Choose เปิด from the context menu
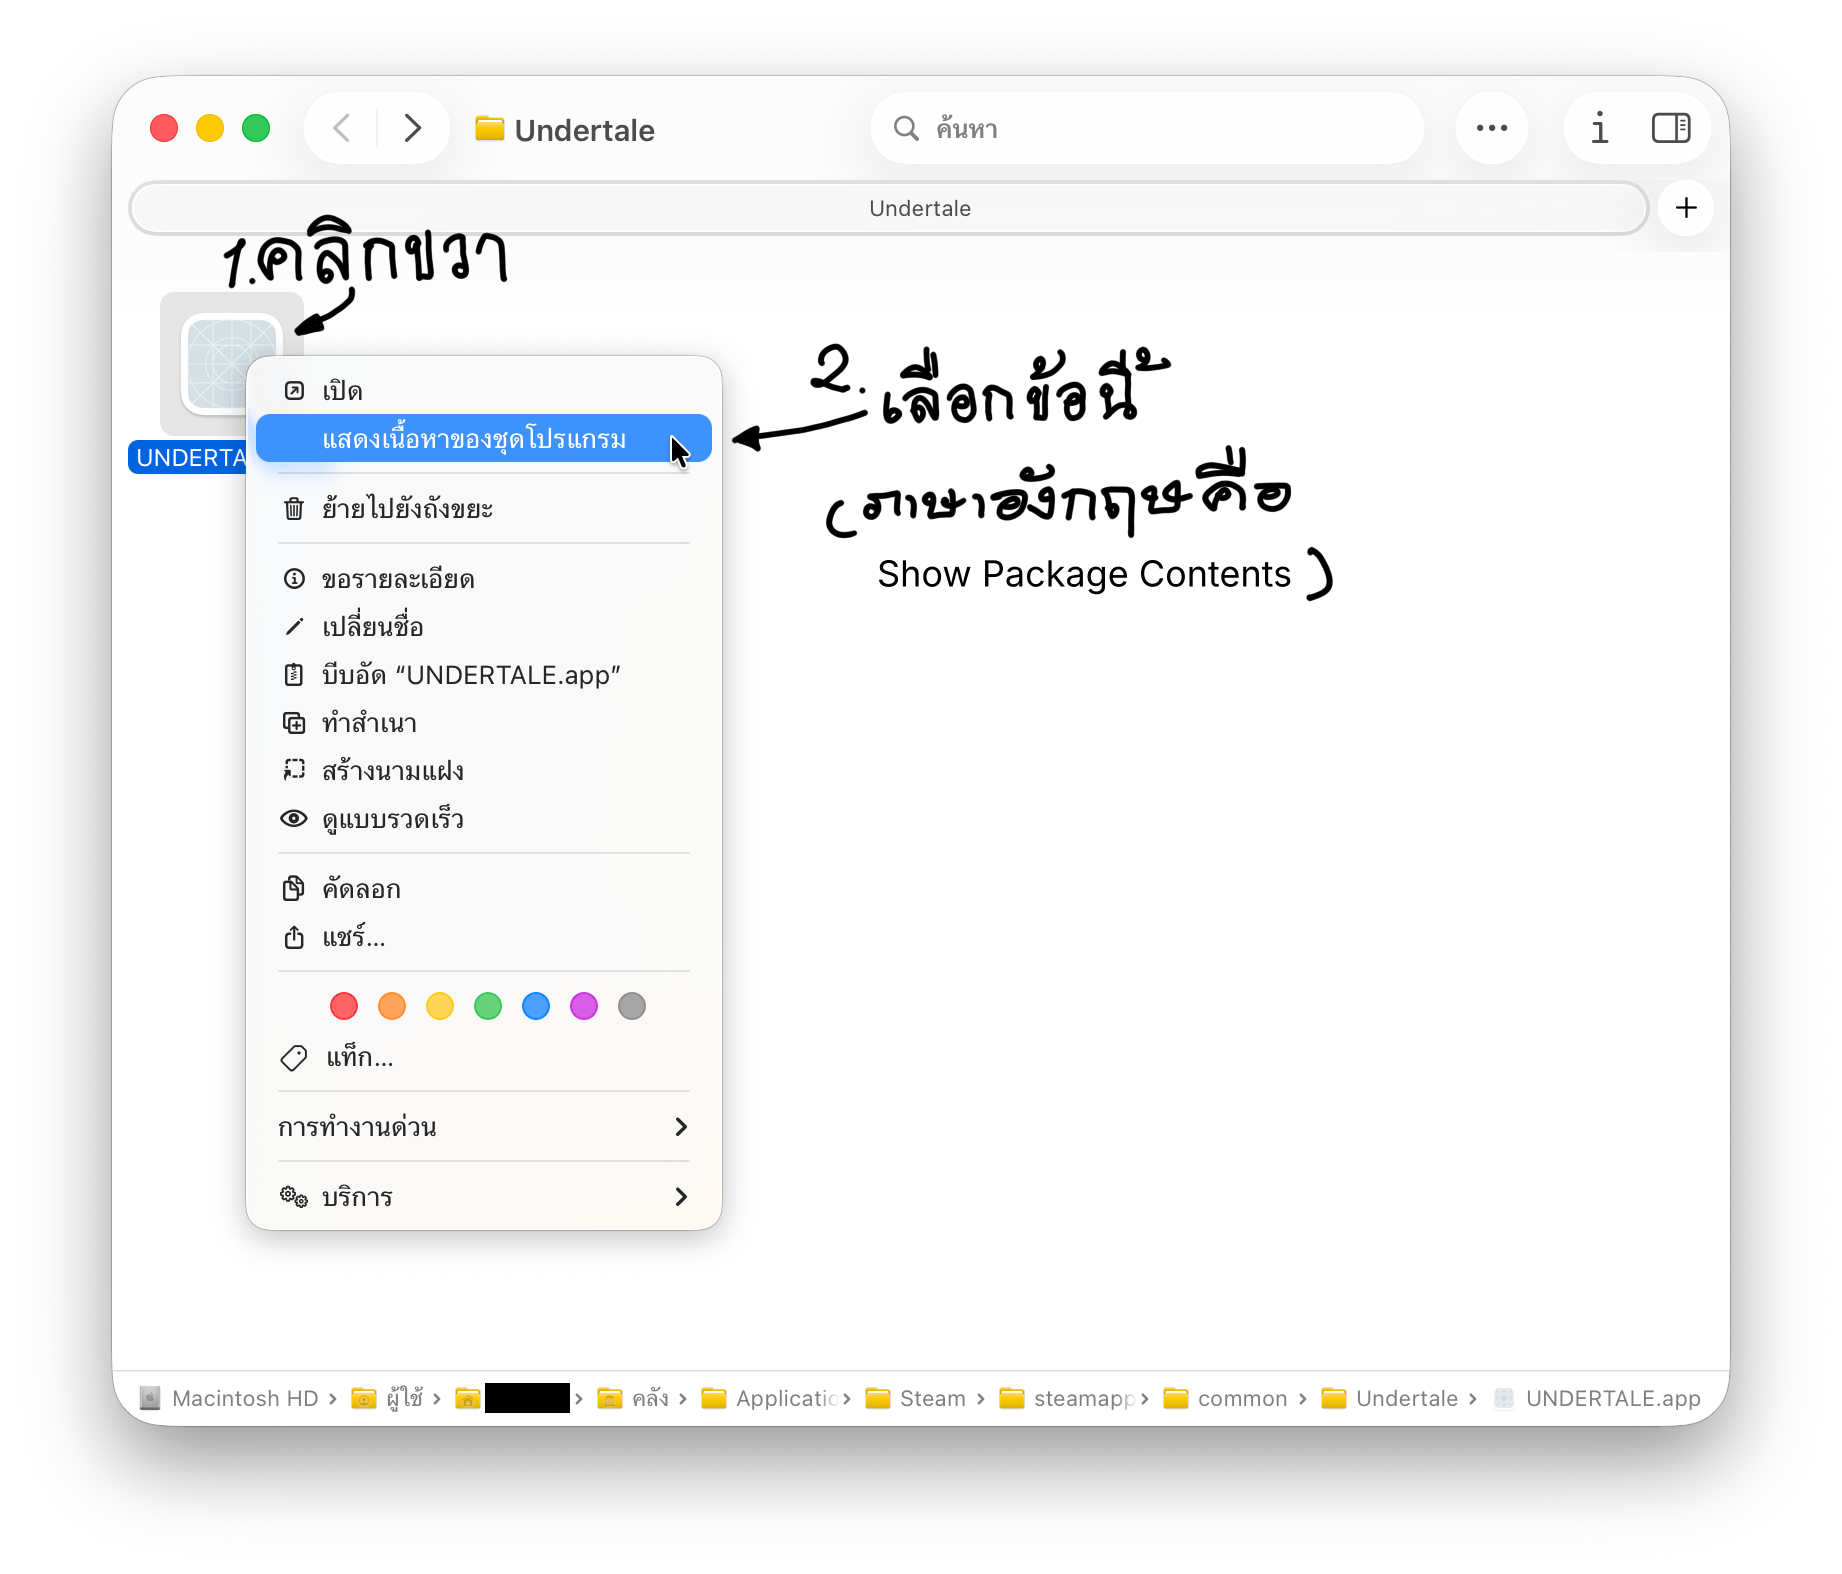 coord(484,390)
